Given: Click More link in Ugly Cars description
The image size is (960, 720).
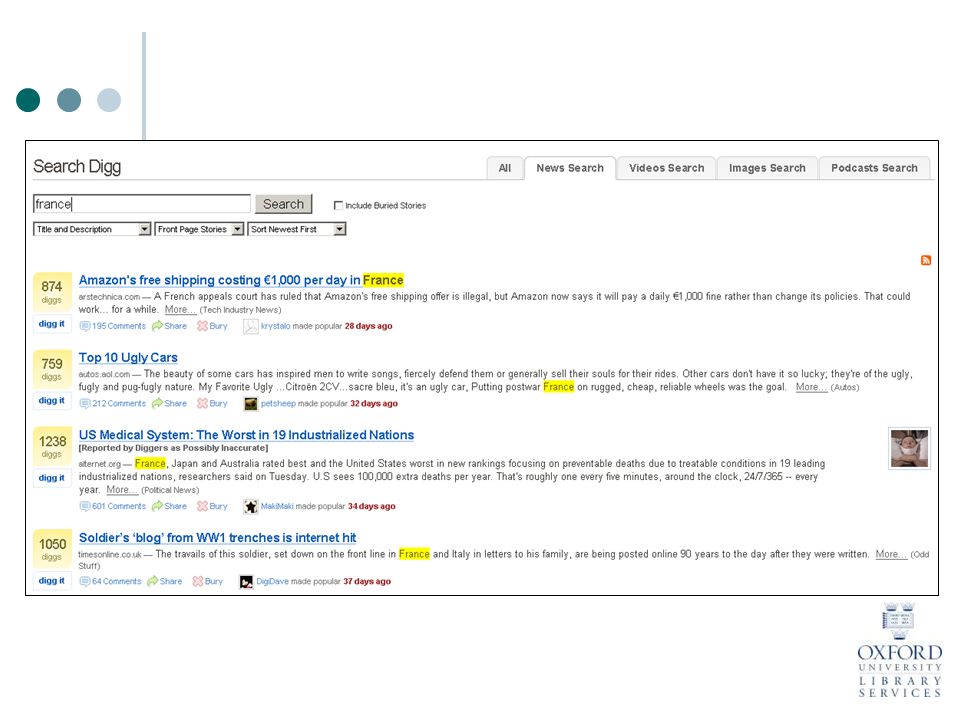Looking at the screenshot, I should [811, 387].
